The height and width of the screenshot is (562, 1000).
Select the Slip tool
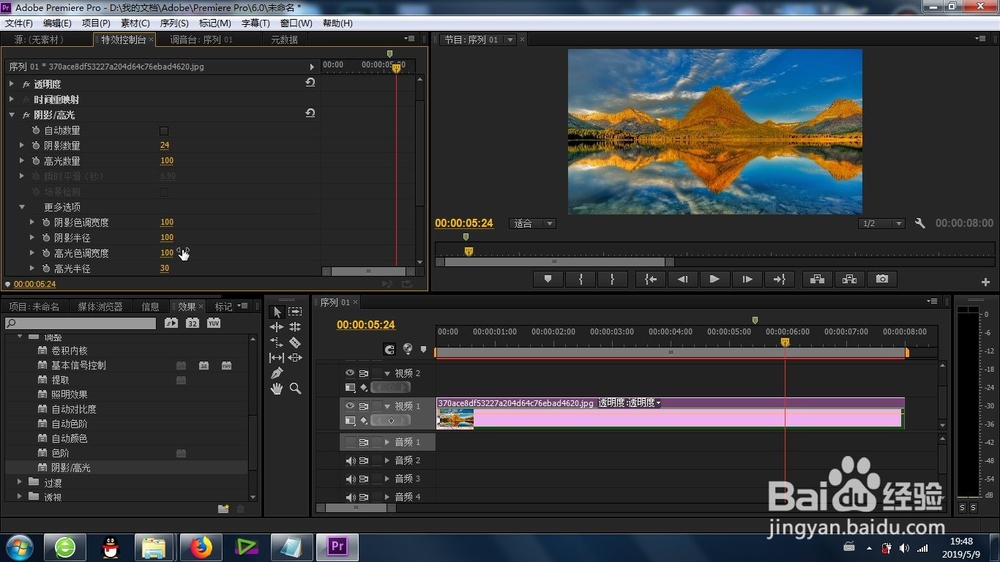(276, 358)
